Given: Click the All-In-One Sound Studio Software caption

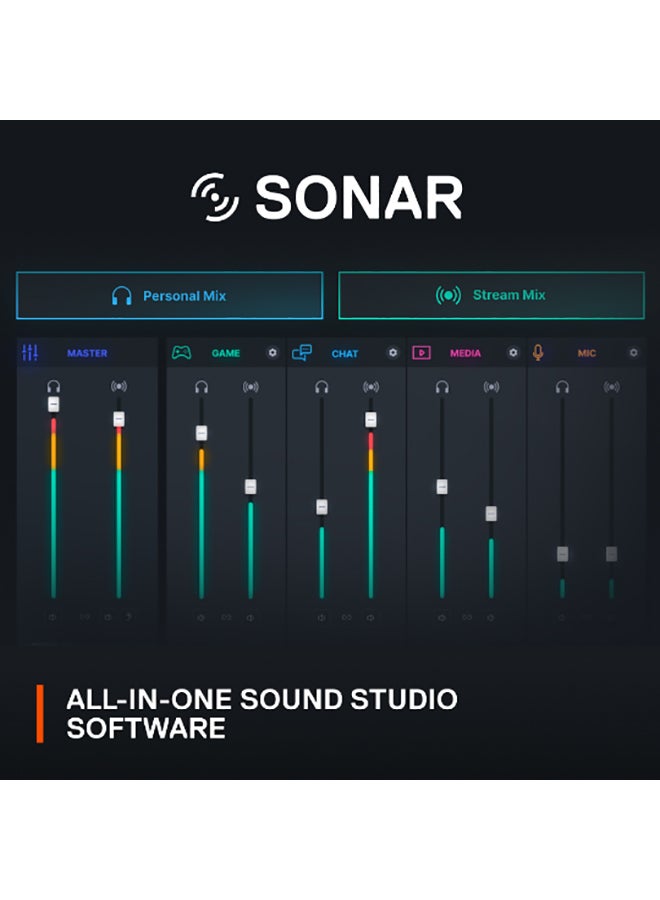Looking at the screenshot, I should point(262,713).
